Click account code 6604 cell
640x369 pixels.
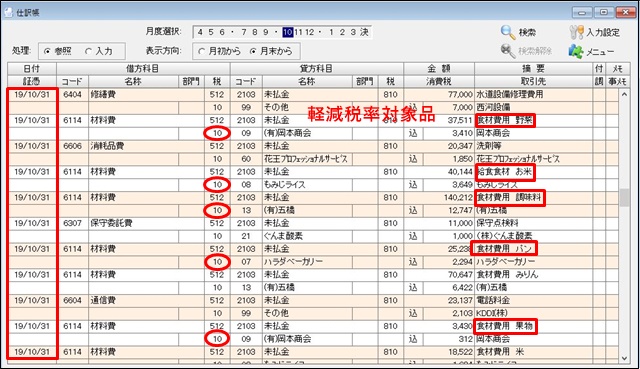click(x=72, y=300)
